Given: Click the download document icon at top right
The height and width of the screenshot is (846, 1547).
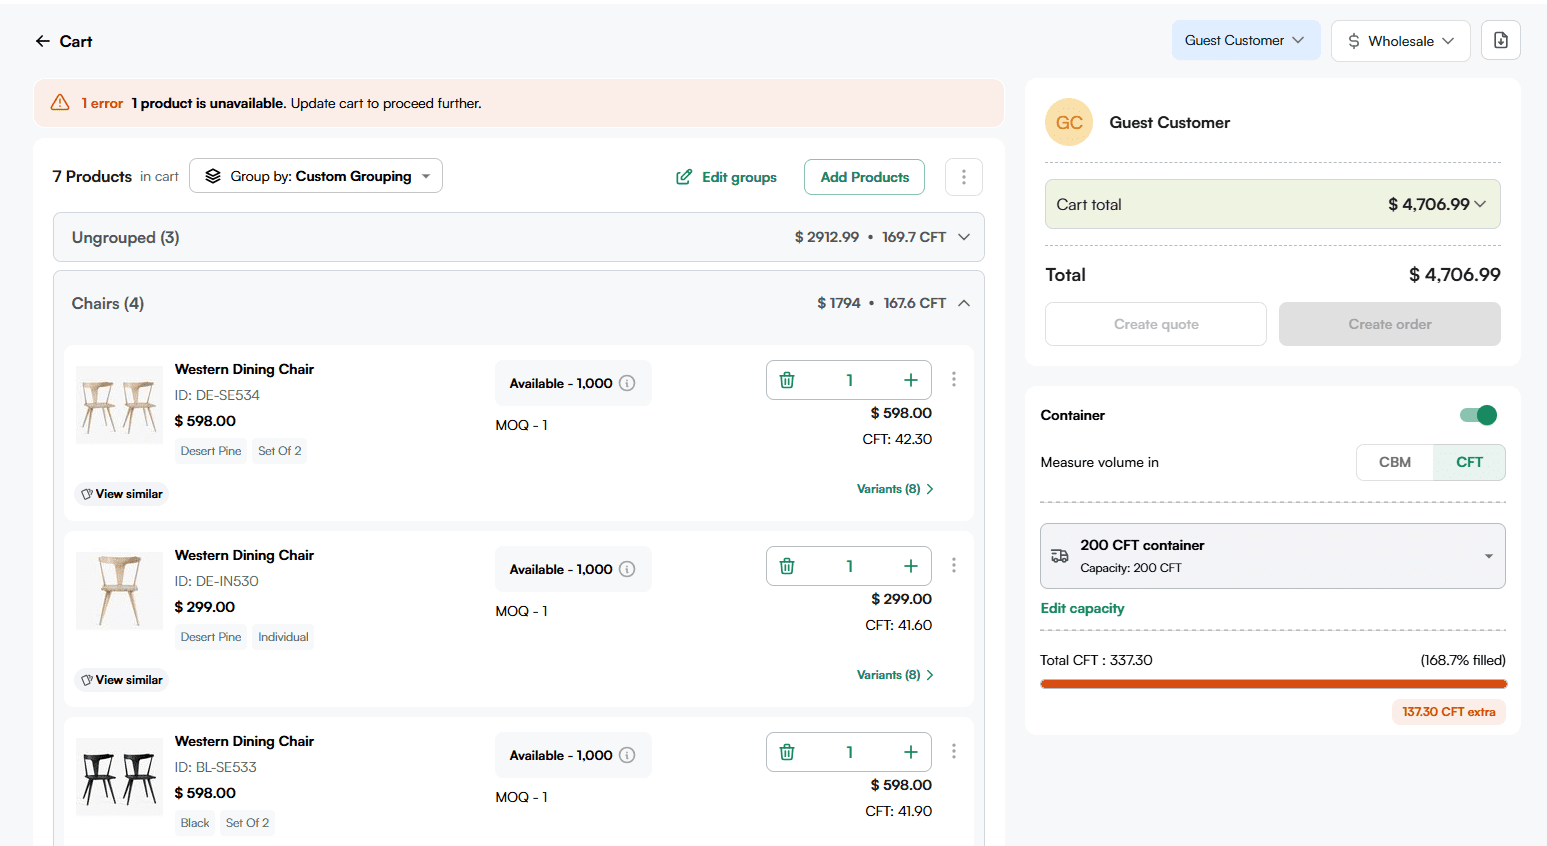Looking at the screenshot, I should click(1500, 40).
